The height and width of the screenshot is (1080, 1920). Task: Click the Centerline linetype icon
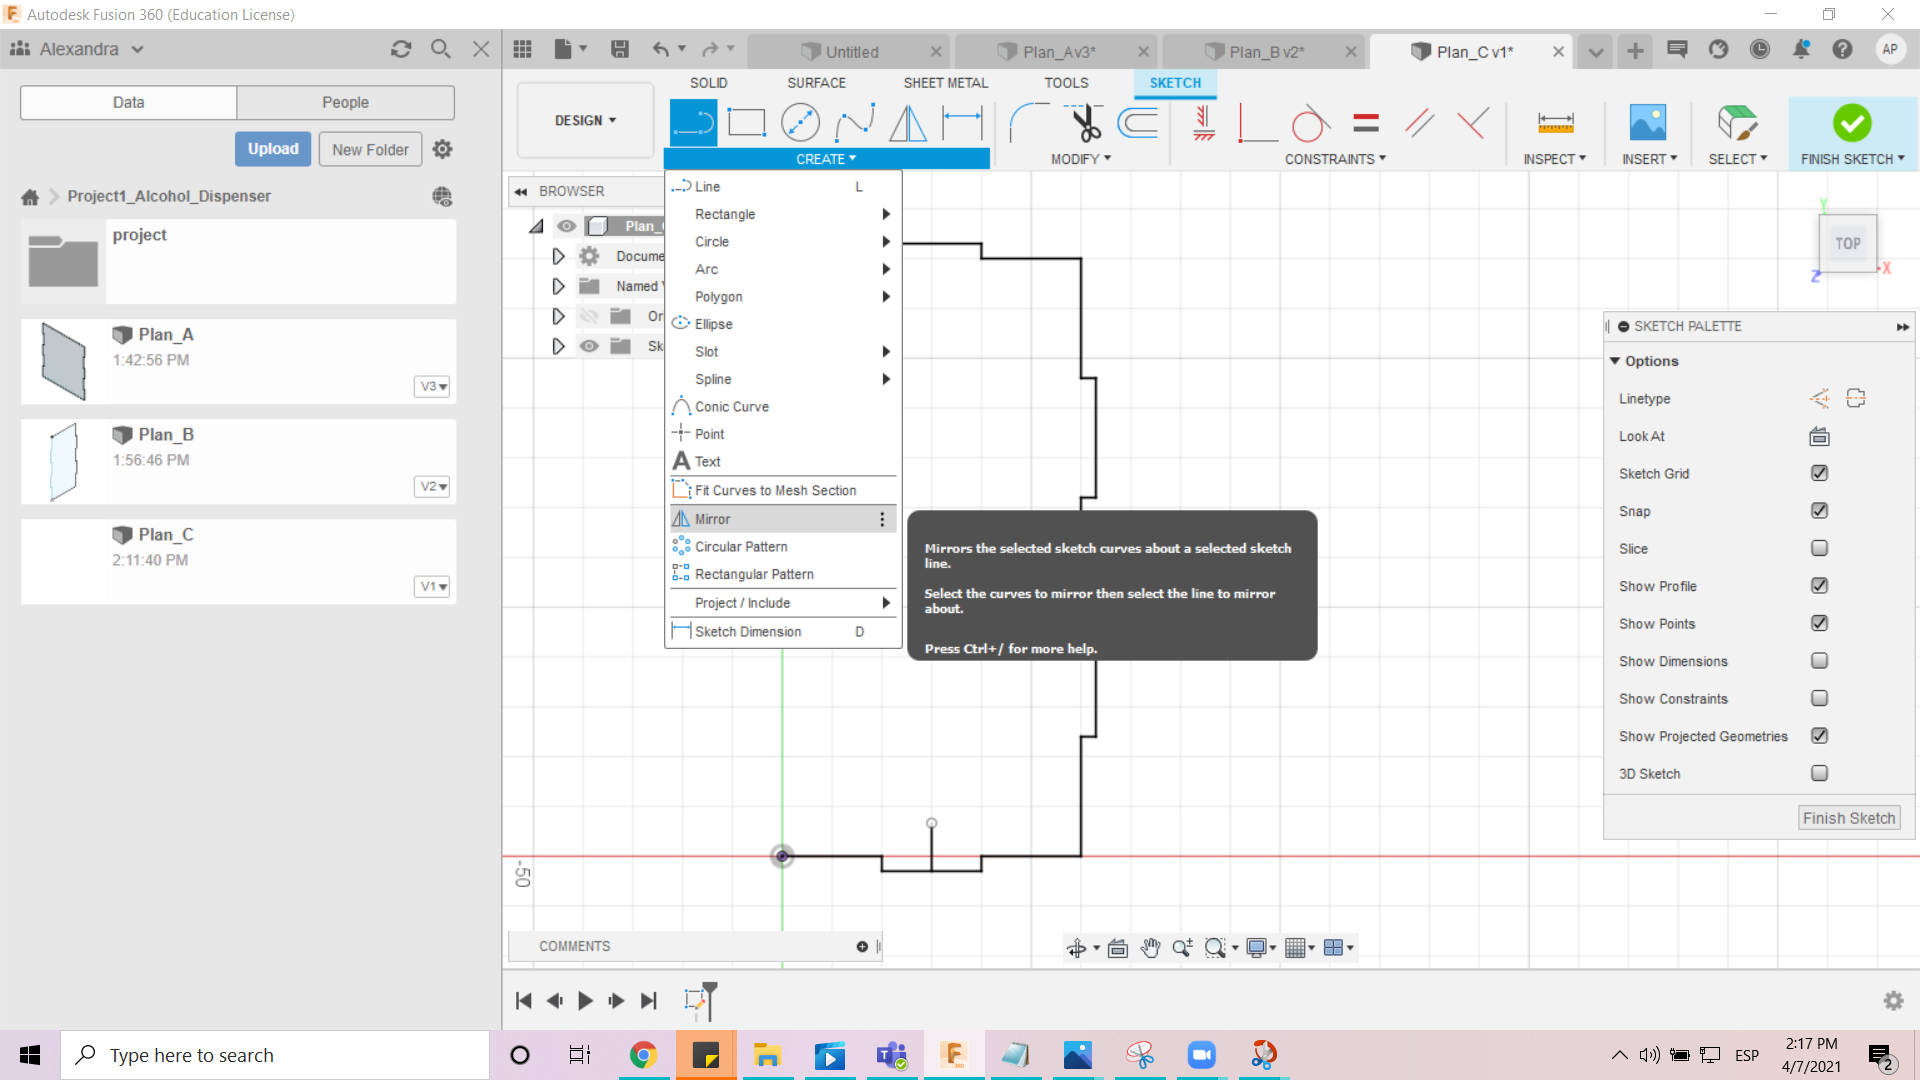(1856, 399)
